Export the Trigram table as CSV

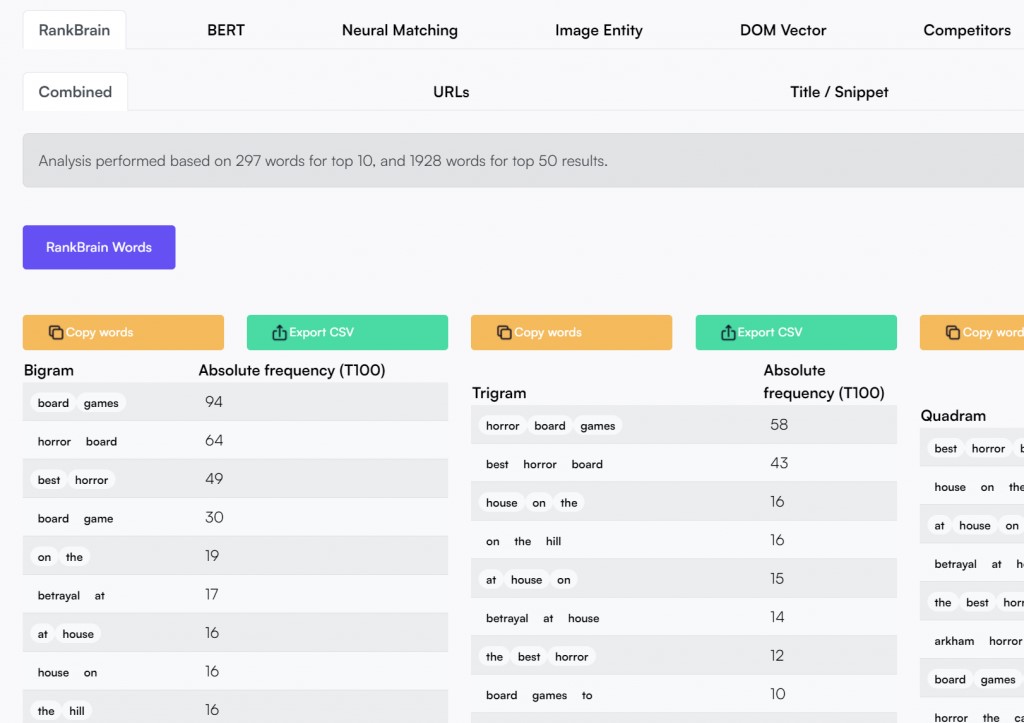796,333
